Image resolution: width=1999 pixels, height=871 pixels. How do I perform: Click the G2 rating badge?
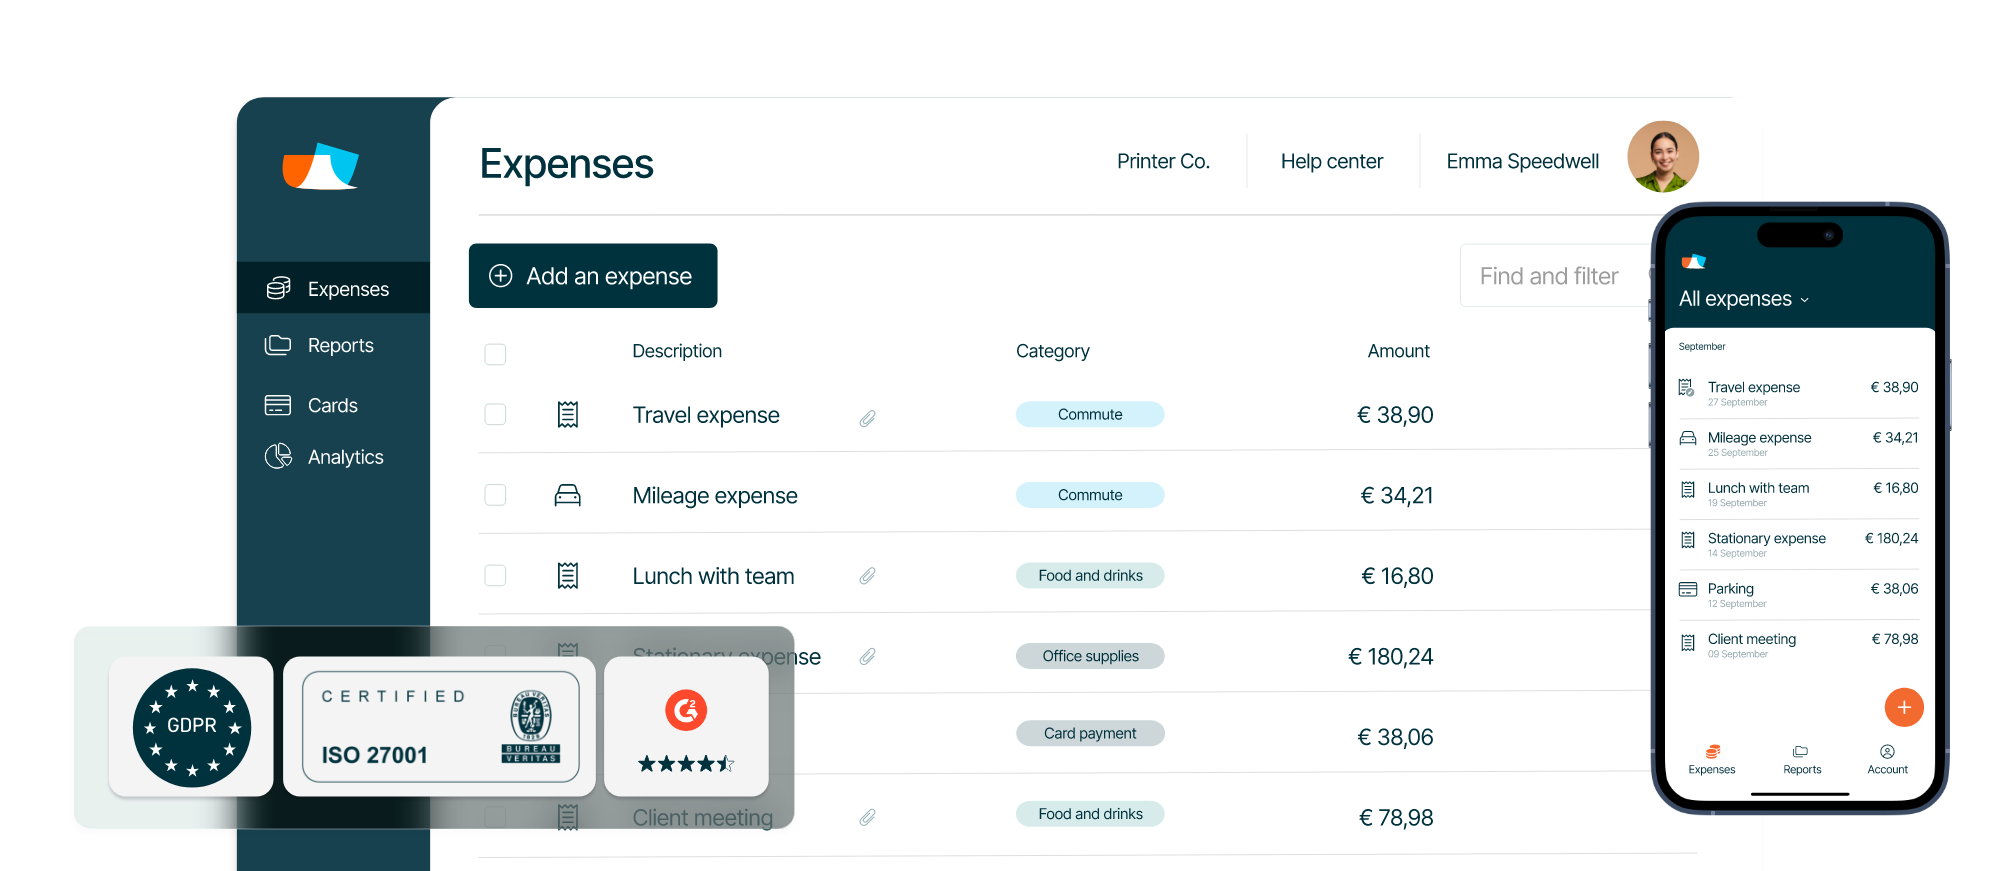686,727
